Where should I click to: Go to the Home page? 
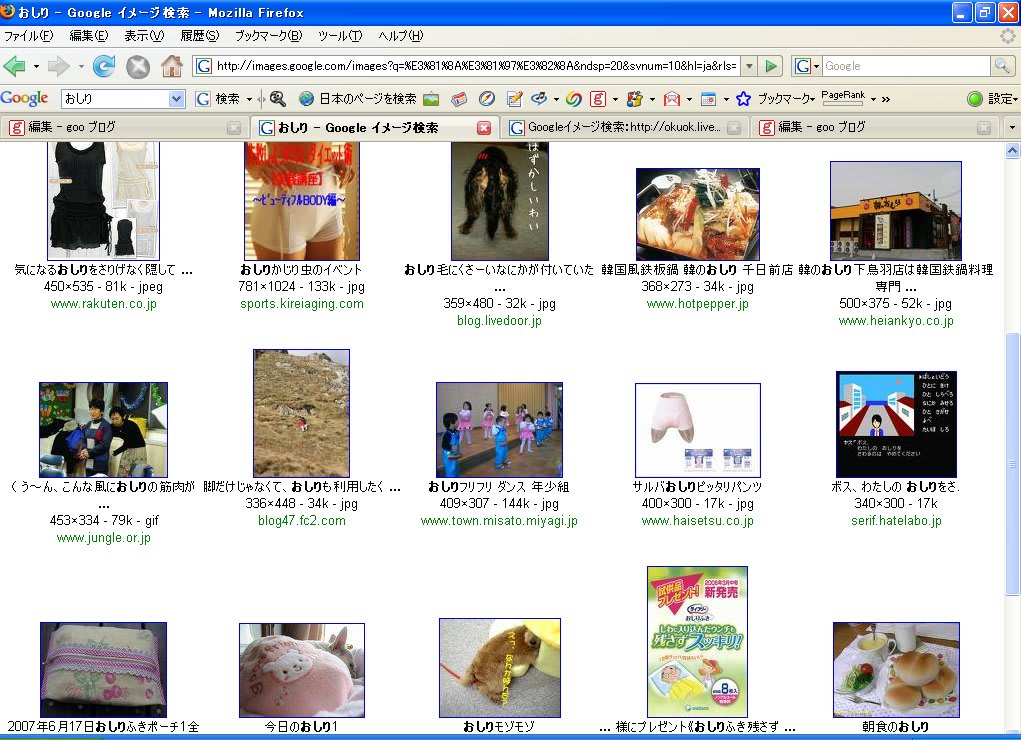click(172, 66)
